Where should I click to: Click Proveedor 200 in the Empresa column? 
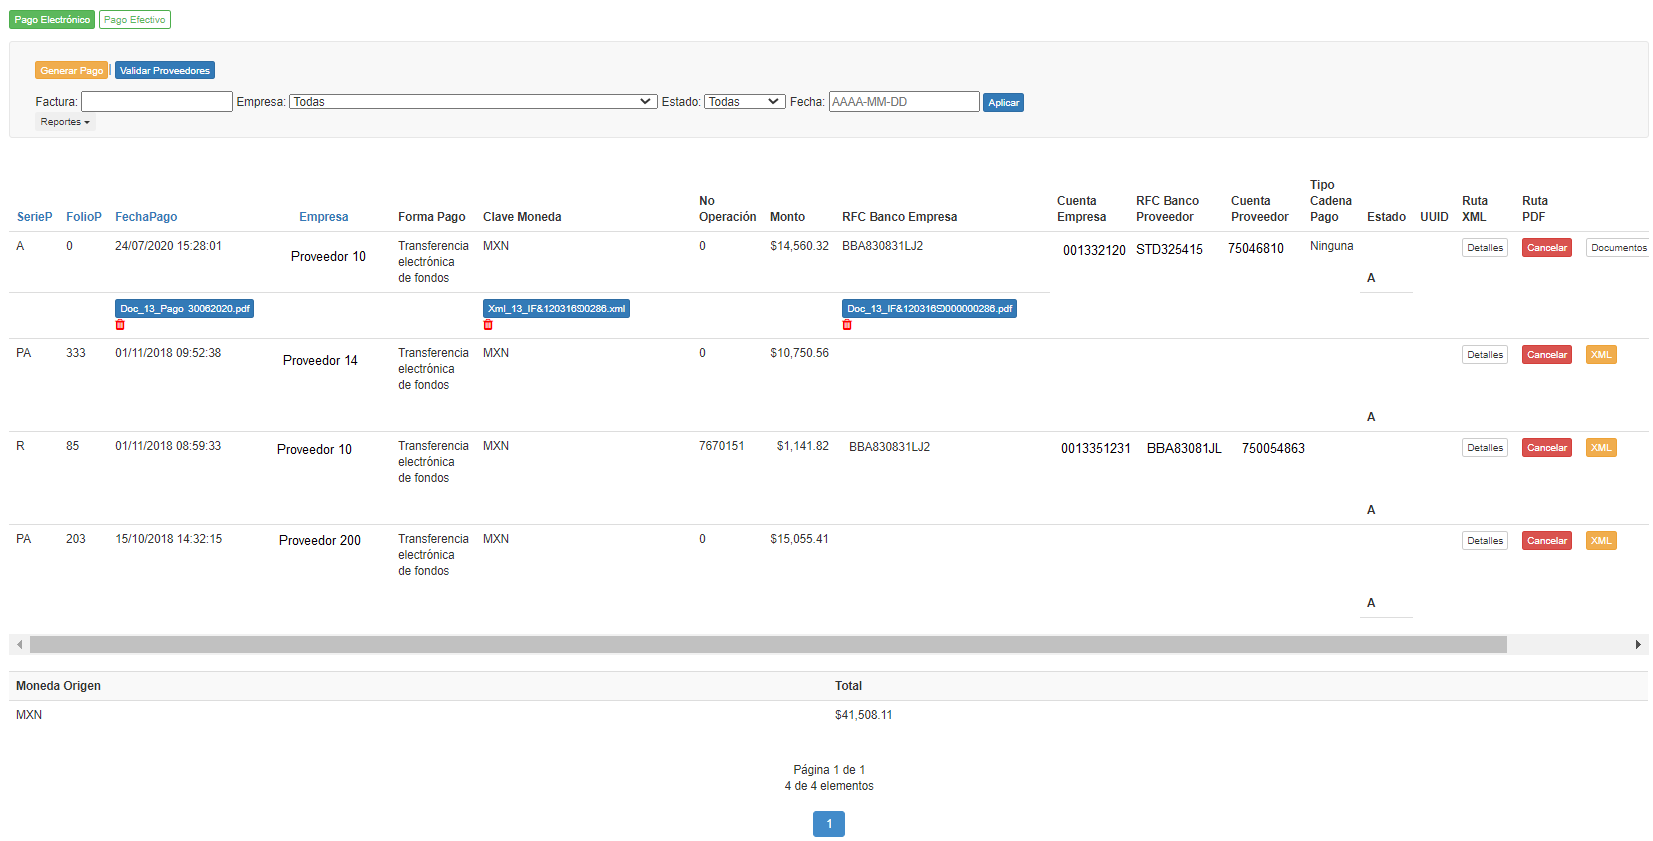pos(320,541)
